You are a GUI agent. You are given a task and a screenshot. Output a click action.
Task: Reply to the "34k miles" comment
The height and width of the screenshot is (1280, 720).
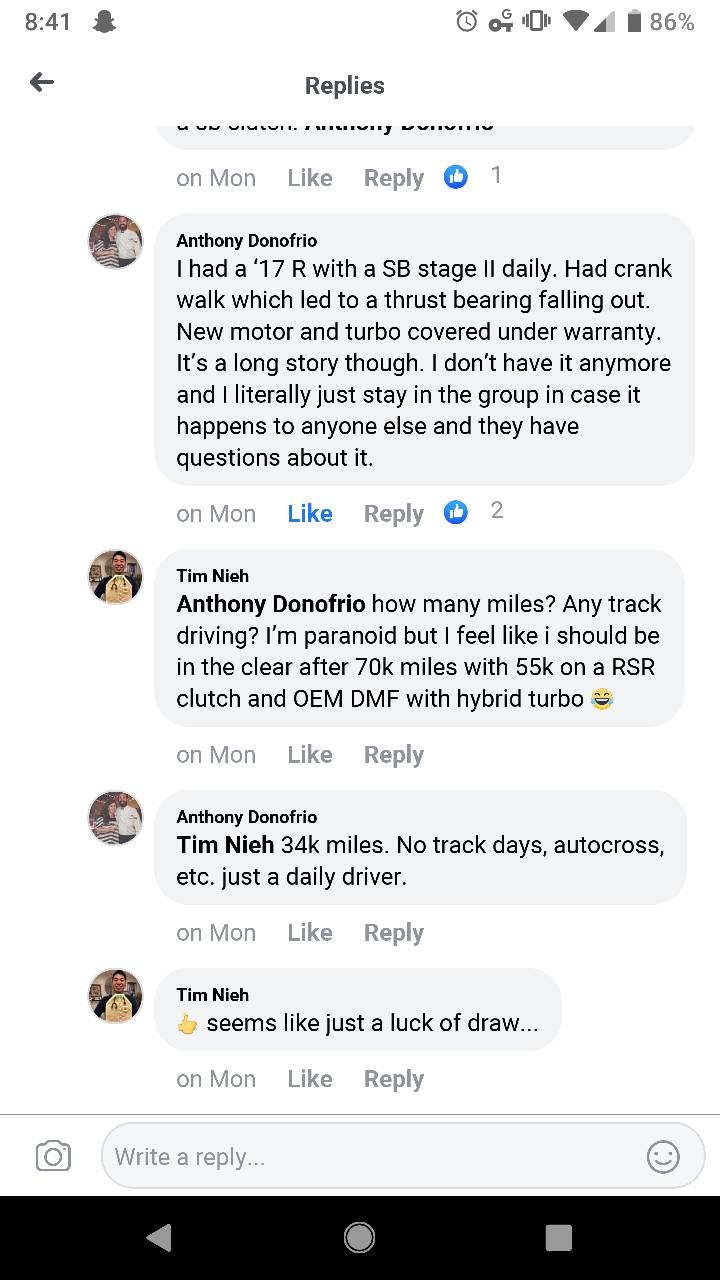pos(393,933)
